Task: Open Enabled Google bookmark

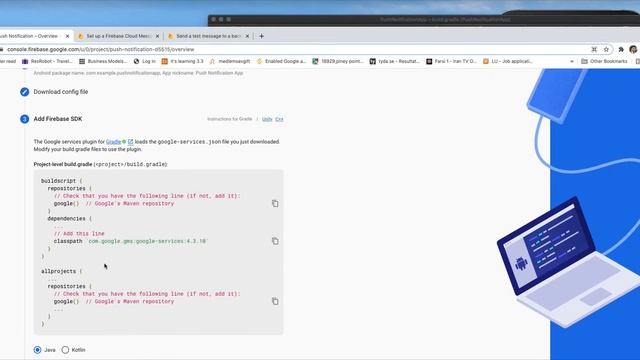Action: click(x=281, y=61)
